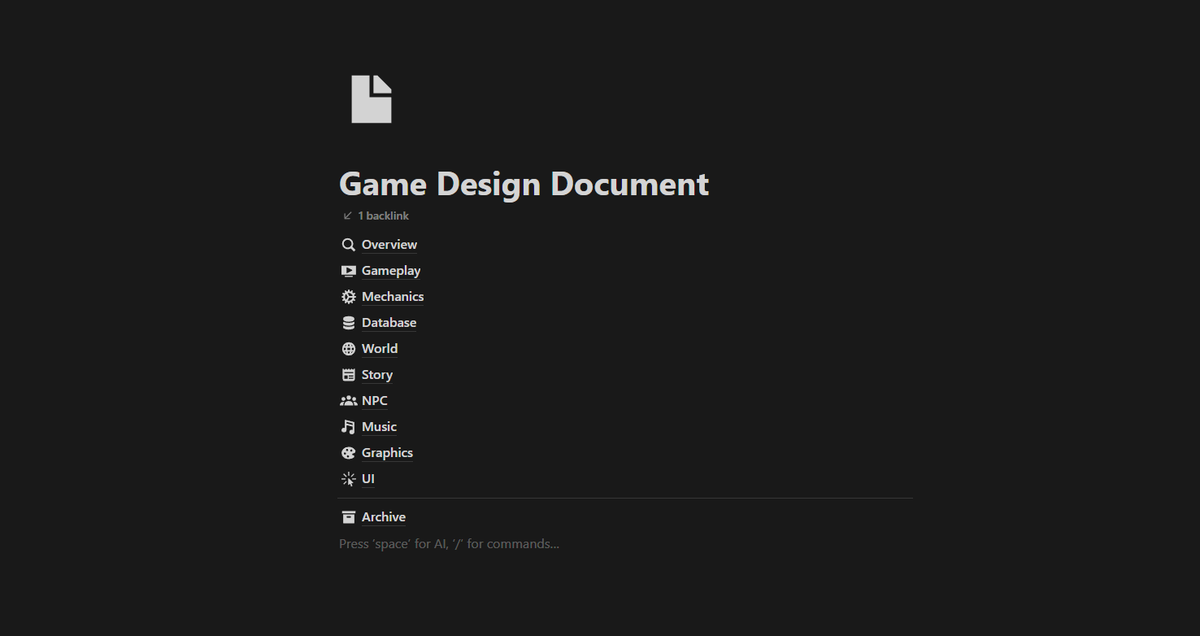Open the Story page link
1200x636 pixels.
377,375
